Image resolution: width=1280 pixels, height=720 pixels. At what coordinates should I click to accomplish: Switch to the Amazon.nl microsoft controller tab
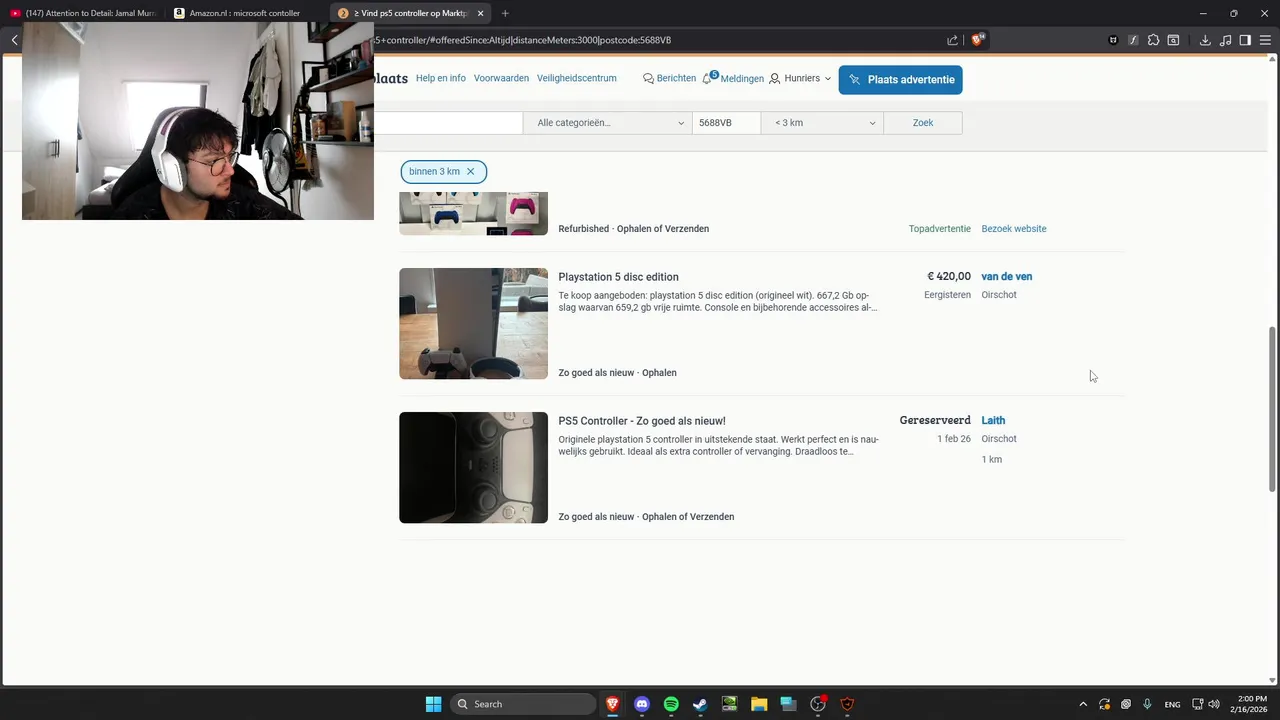click(x=245, y=13)
